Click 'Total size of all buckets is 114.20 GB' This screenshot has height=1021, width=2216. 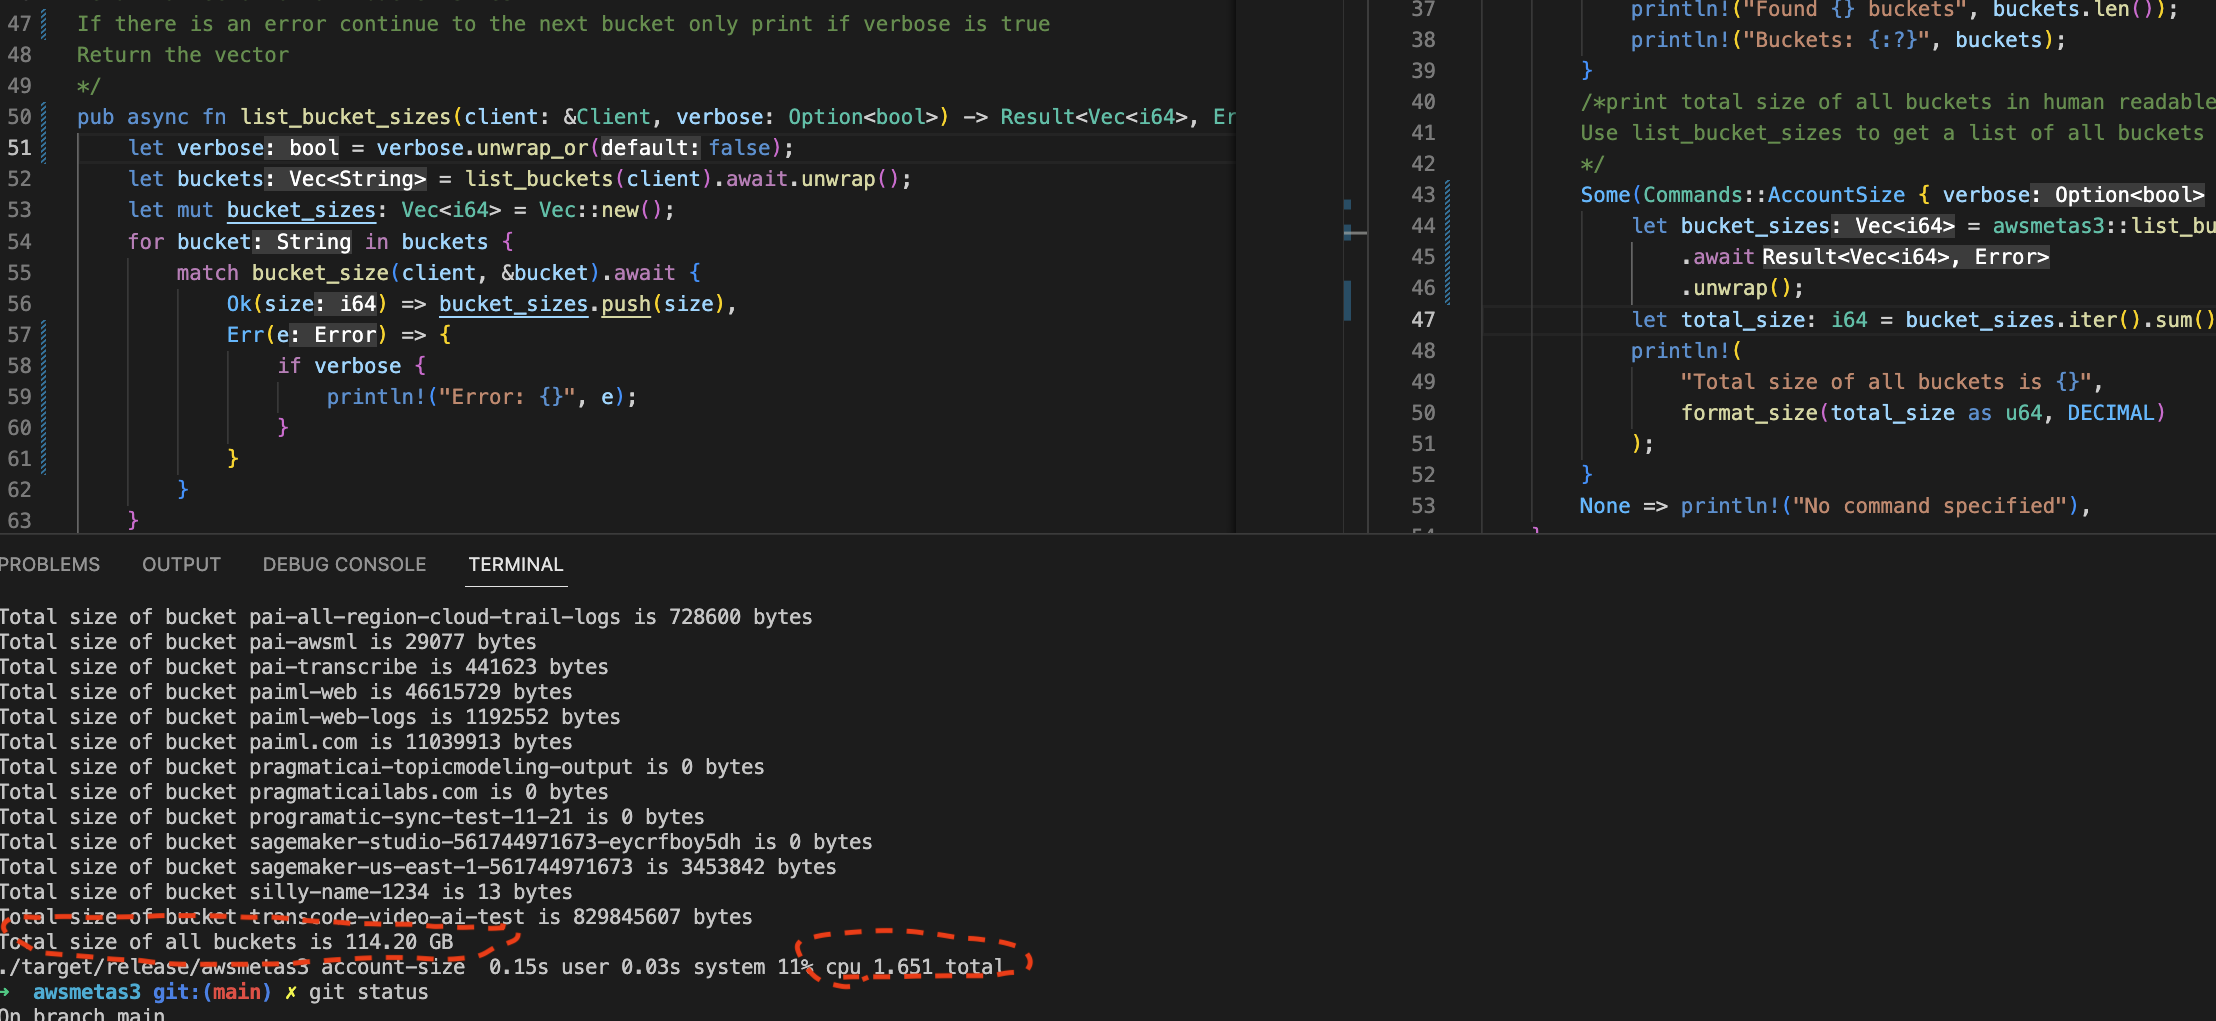[226, 942]
